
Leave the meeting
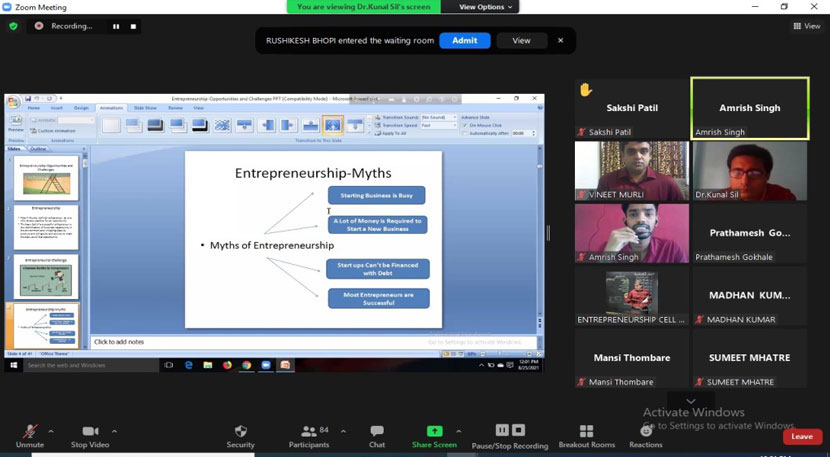tap(801, 436)
